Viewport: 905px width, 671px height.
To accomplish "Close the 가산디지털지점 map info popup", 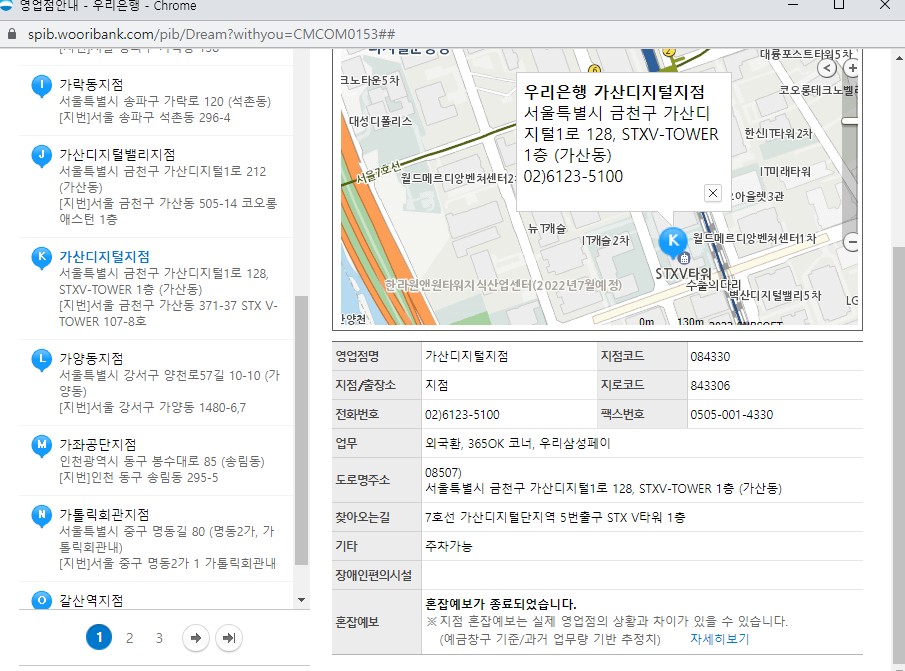I will point(713,193).
